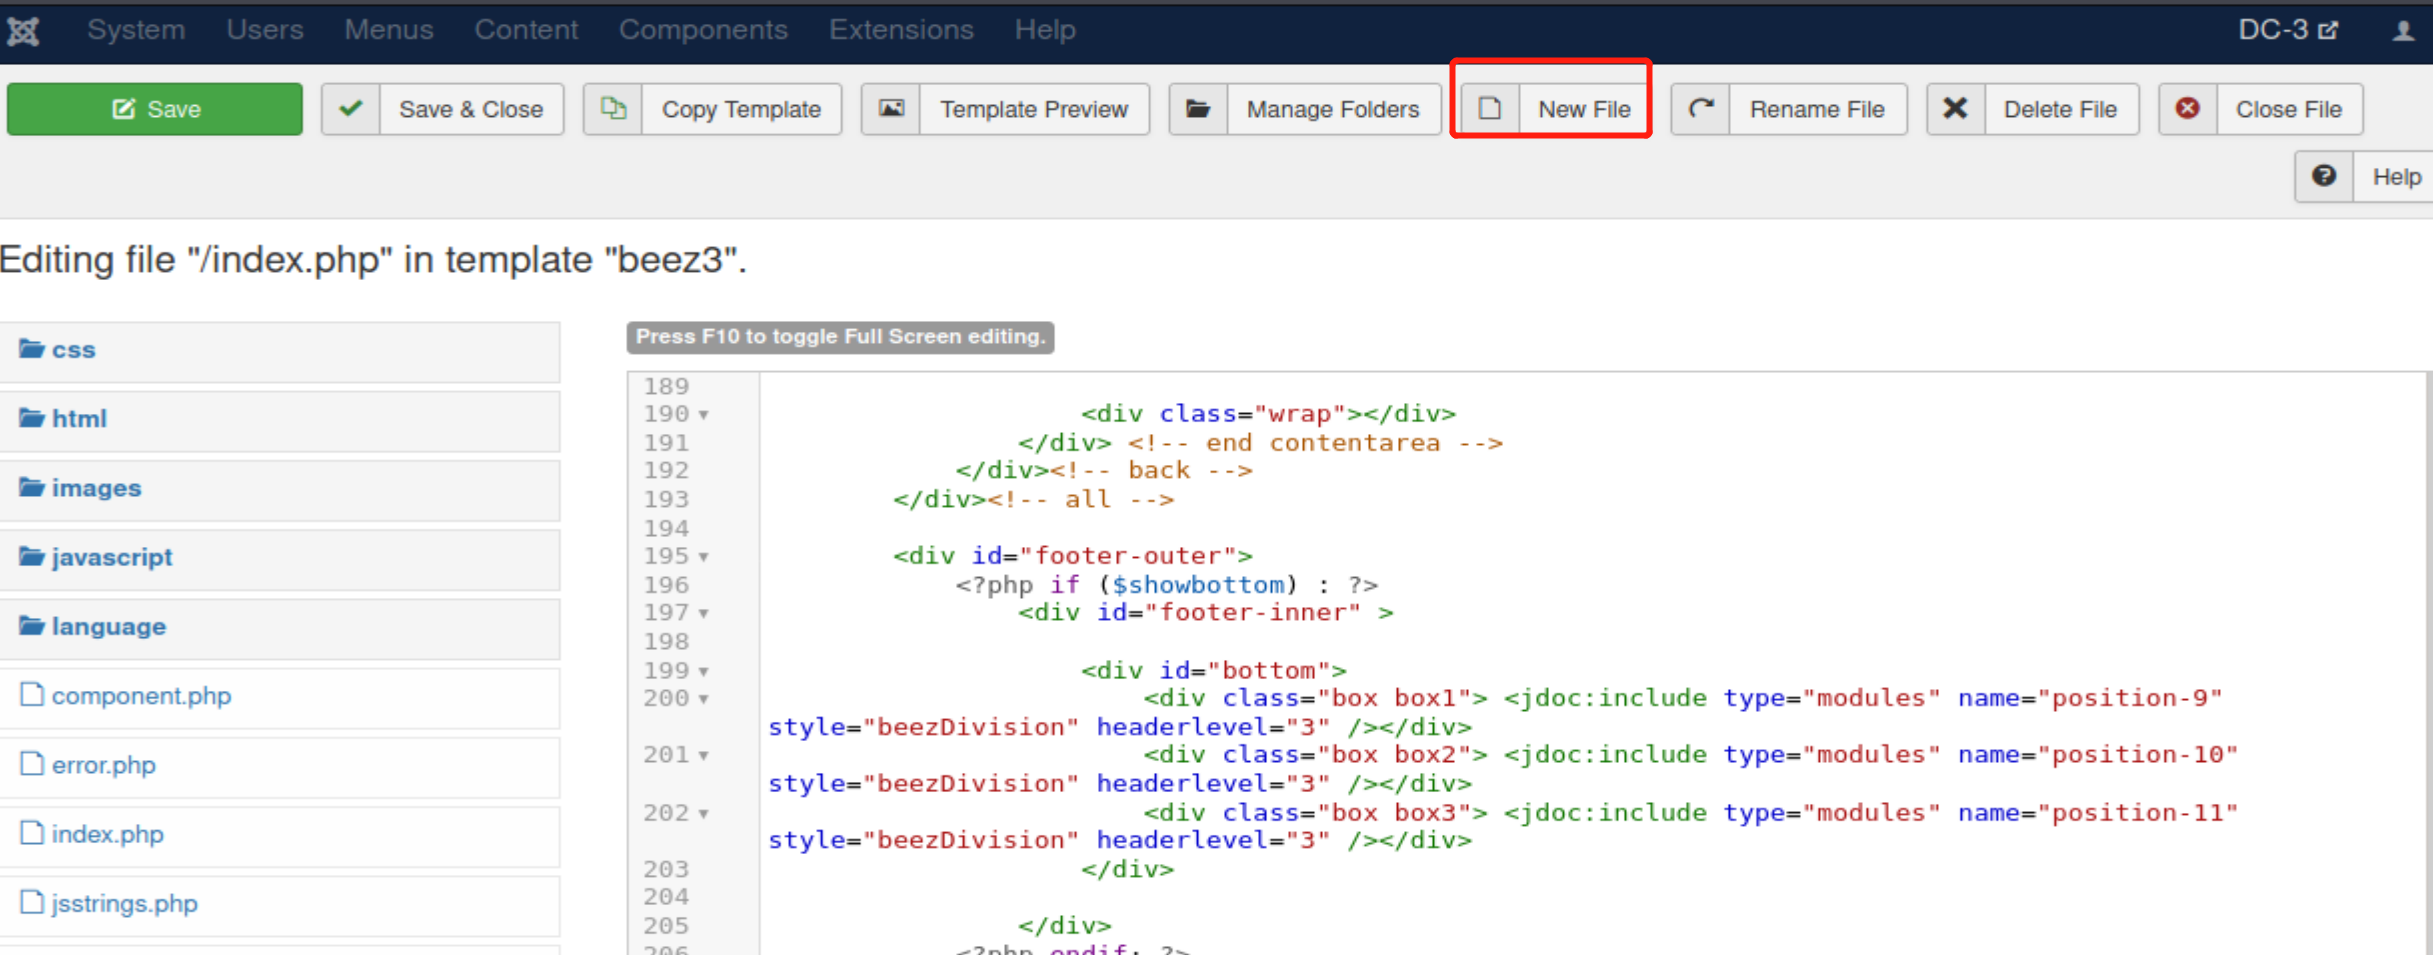Screen dimensions: 2433x955
Task: Collapse code fold at line 190
Action: 704,415
